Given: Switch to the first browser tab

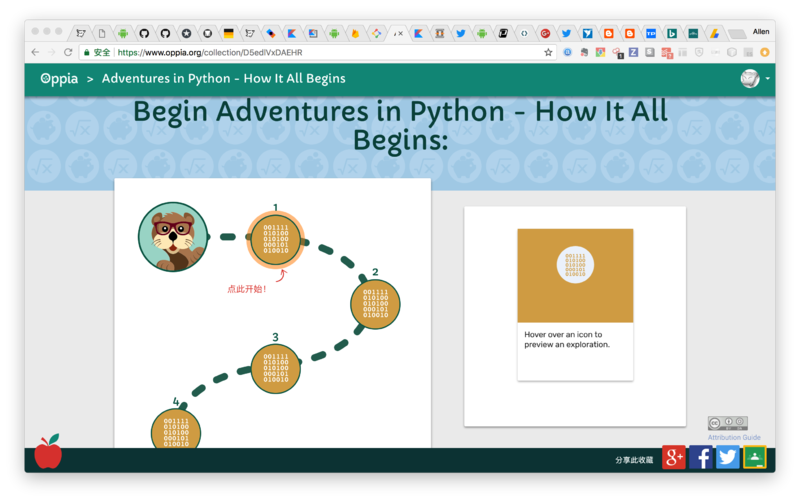Looking at the screenshot, I should click(81, 33).
